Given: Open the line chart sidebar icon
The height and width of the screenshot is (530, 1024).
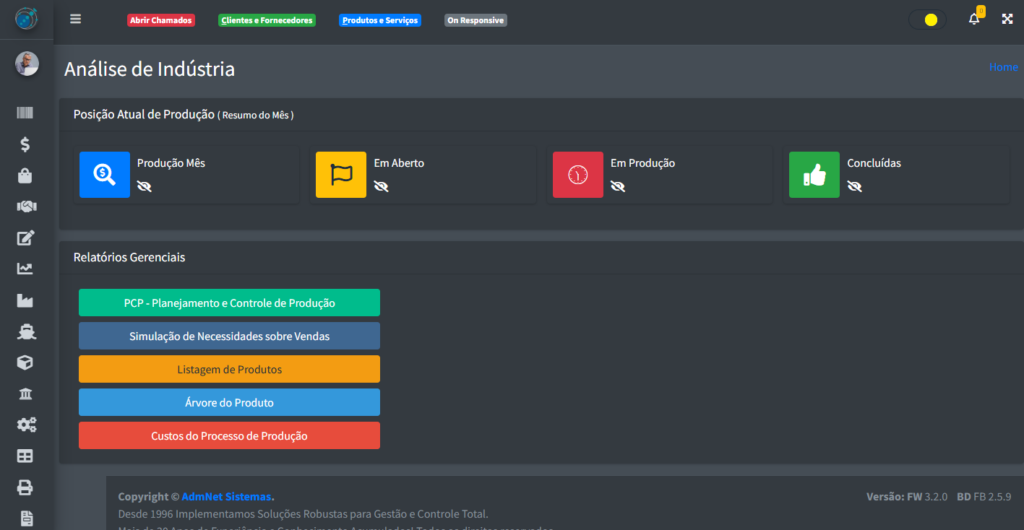Looking at the screenshot, I should point(26,268).
